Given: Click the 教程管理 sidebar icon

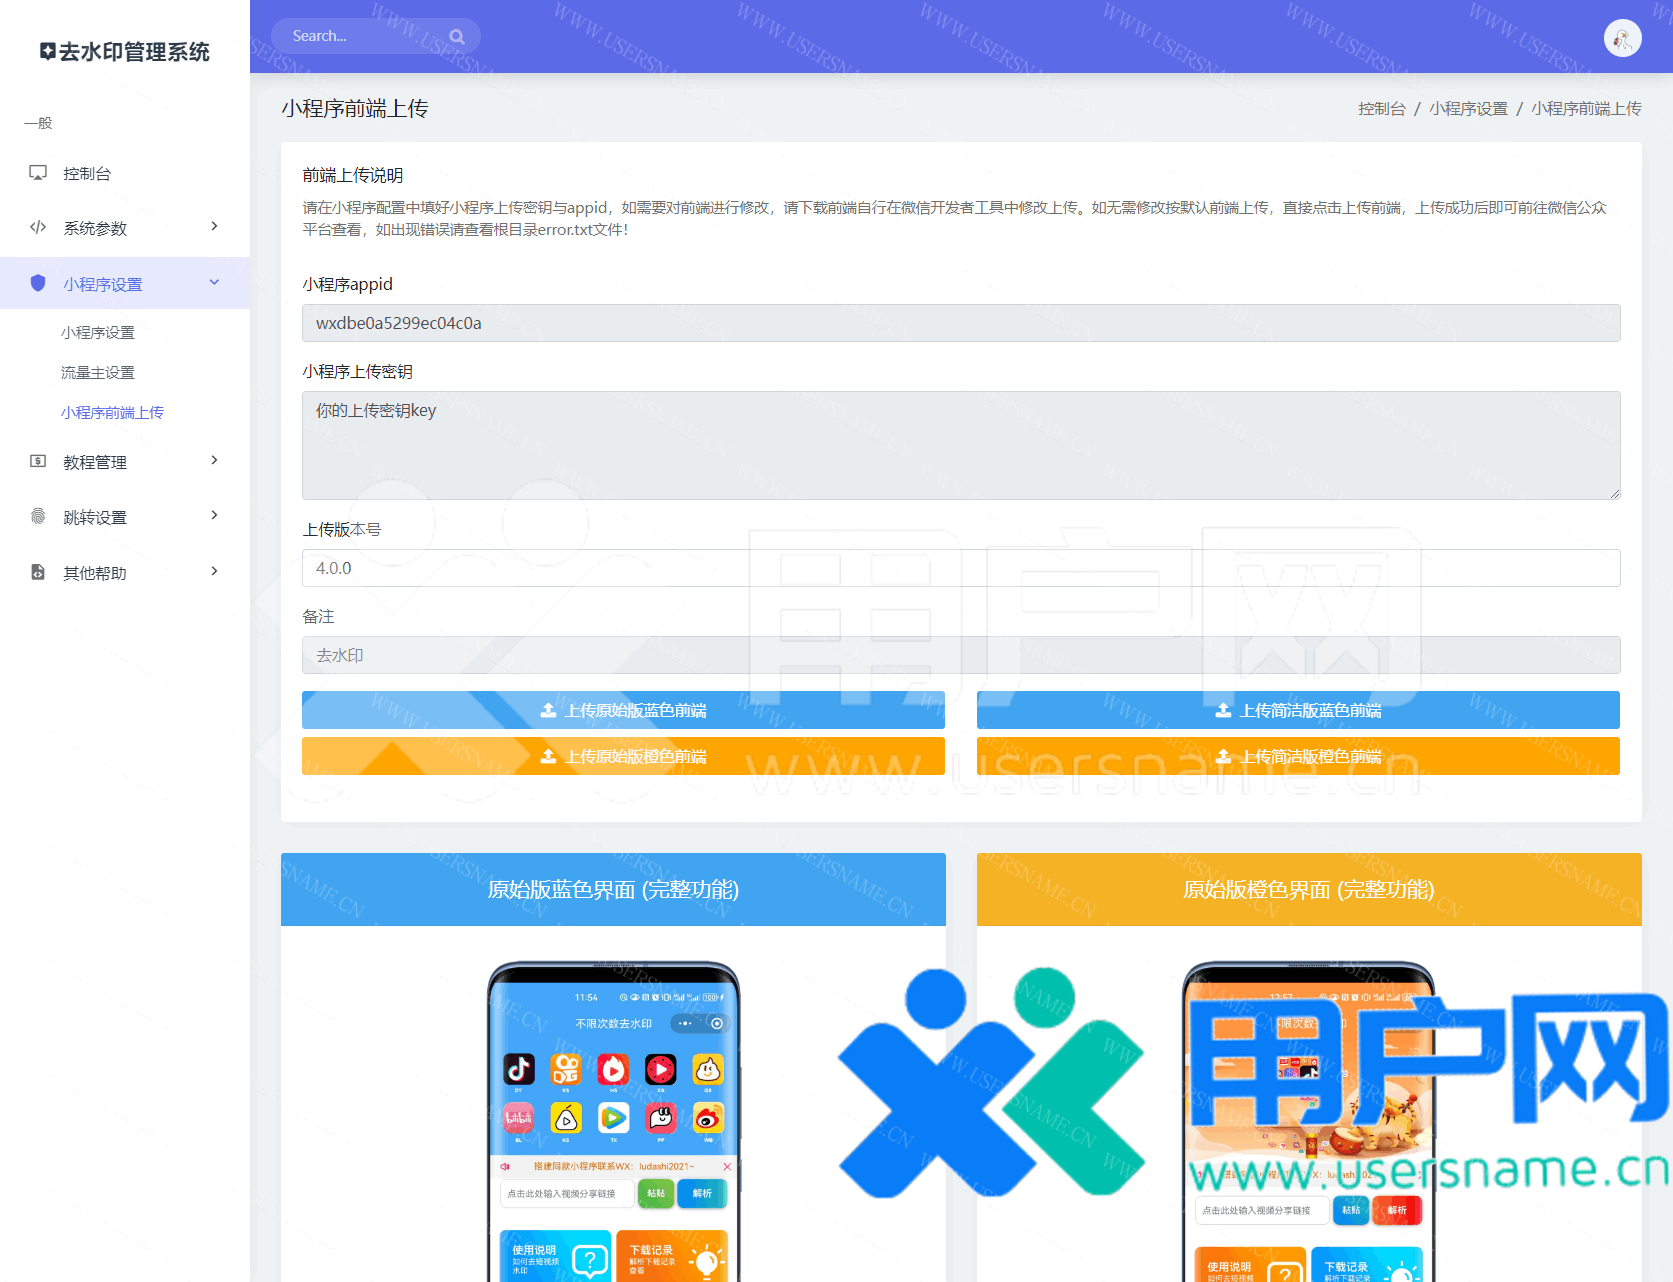Looking at the screenshot, I should [x=38, y=461].
